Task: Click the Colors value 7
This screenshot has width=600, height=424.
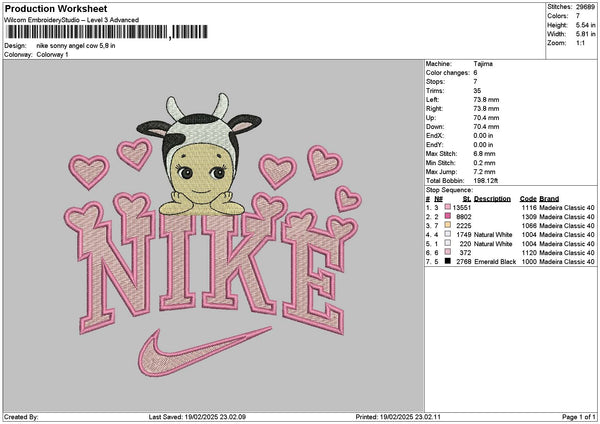Action: click(578, 16)
